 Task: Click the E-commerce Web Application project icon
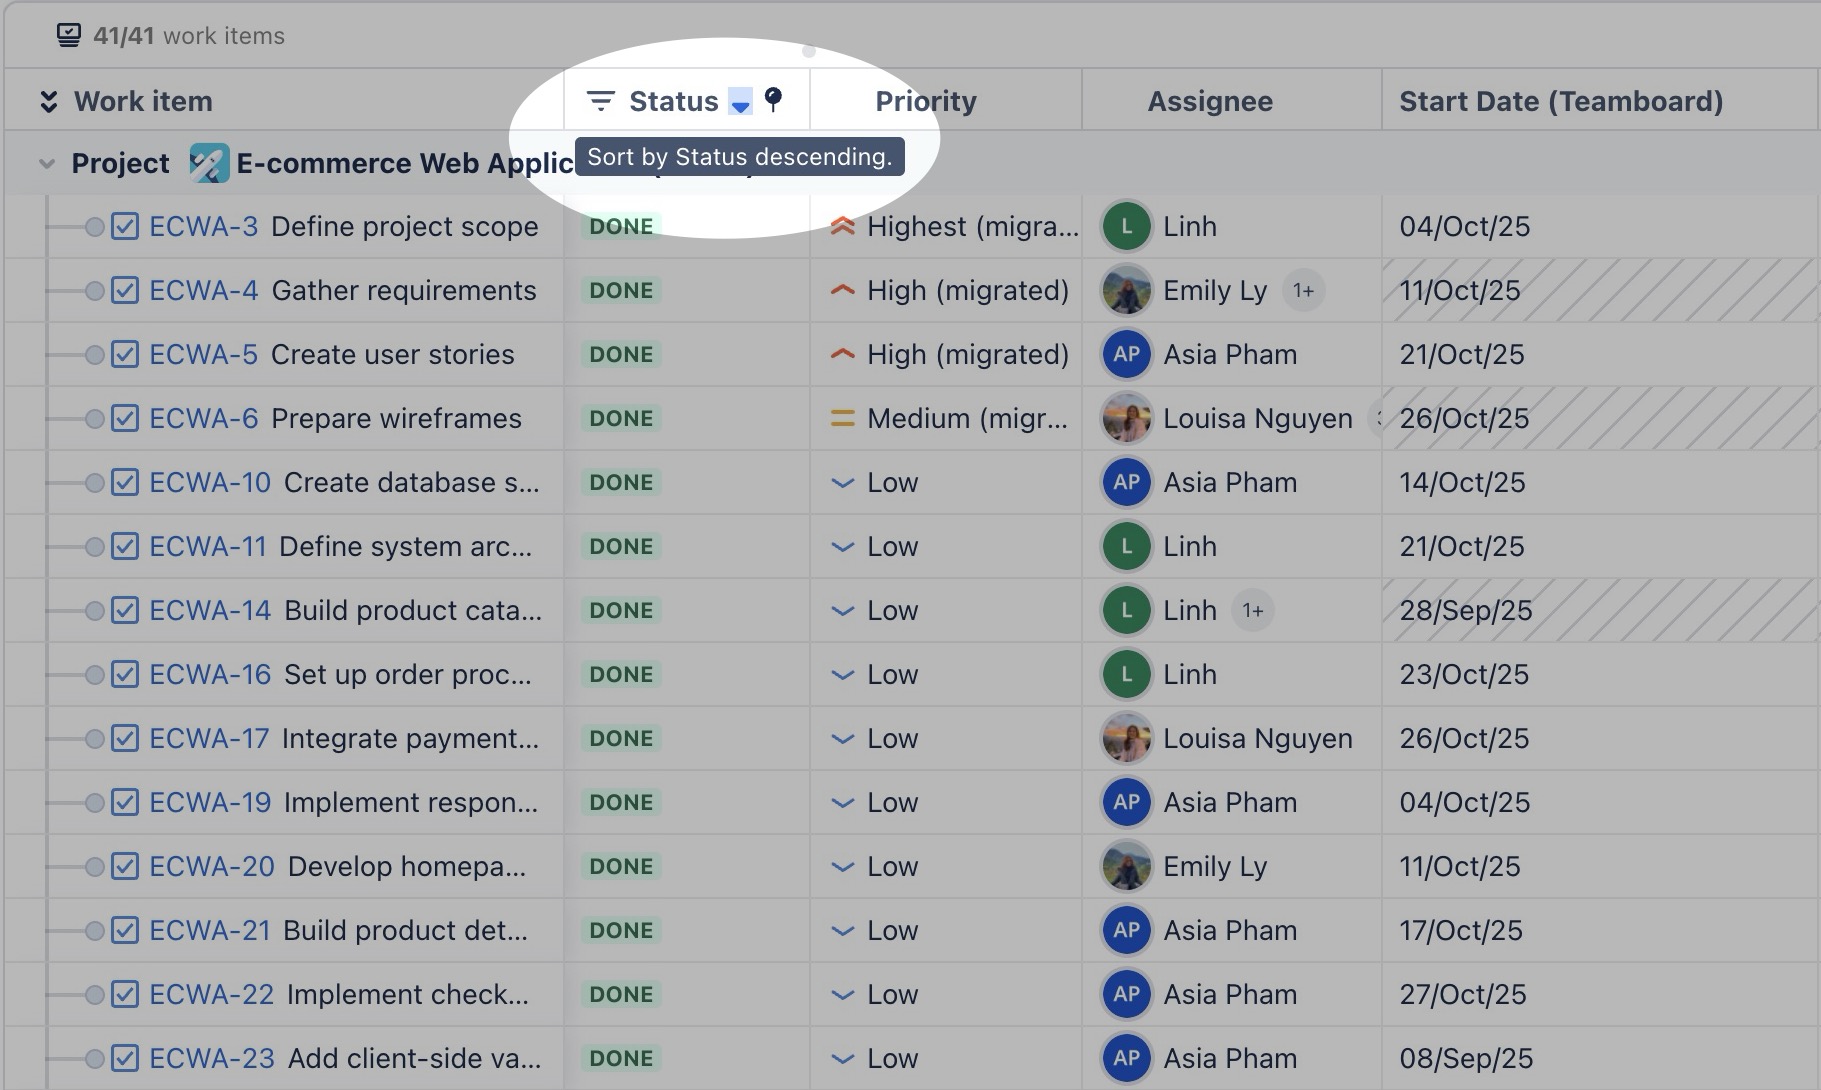pos(209,164)
